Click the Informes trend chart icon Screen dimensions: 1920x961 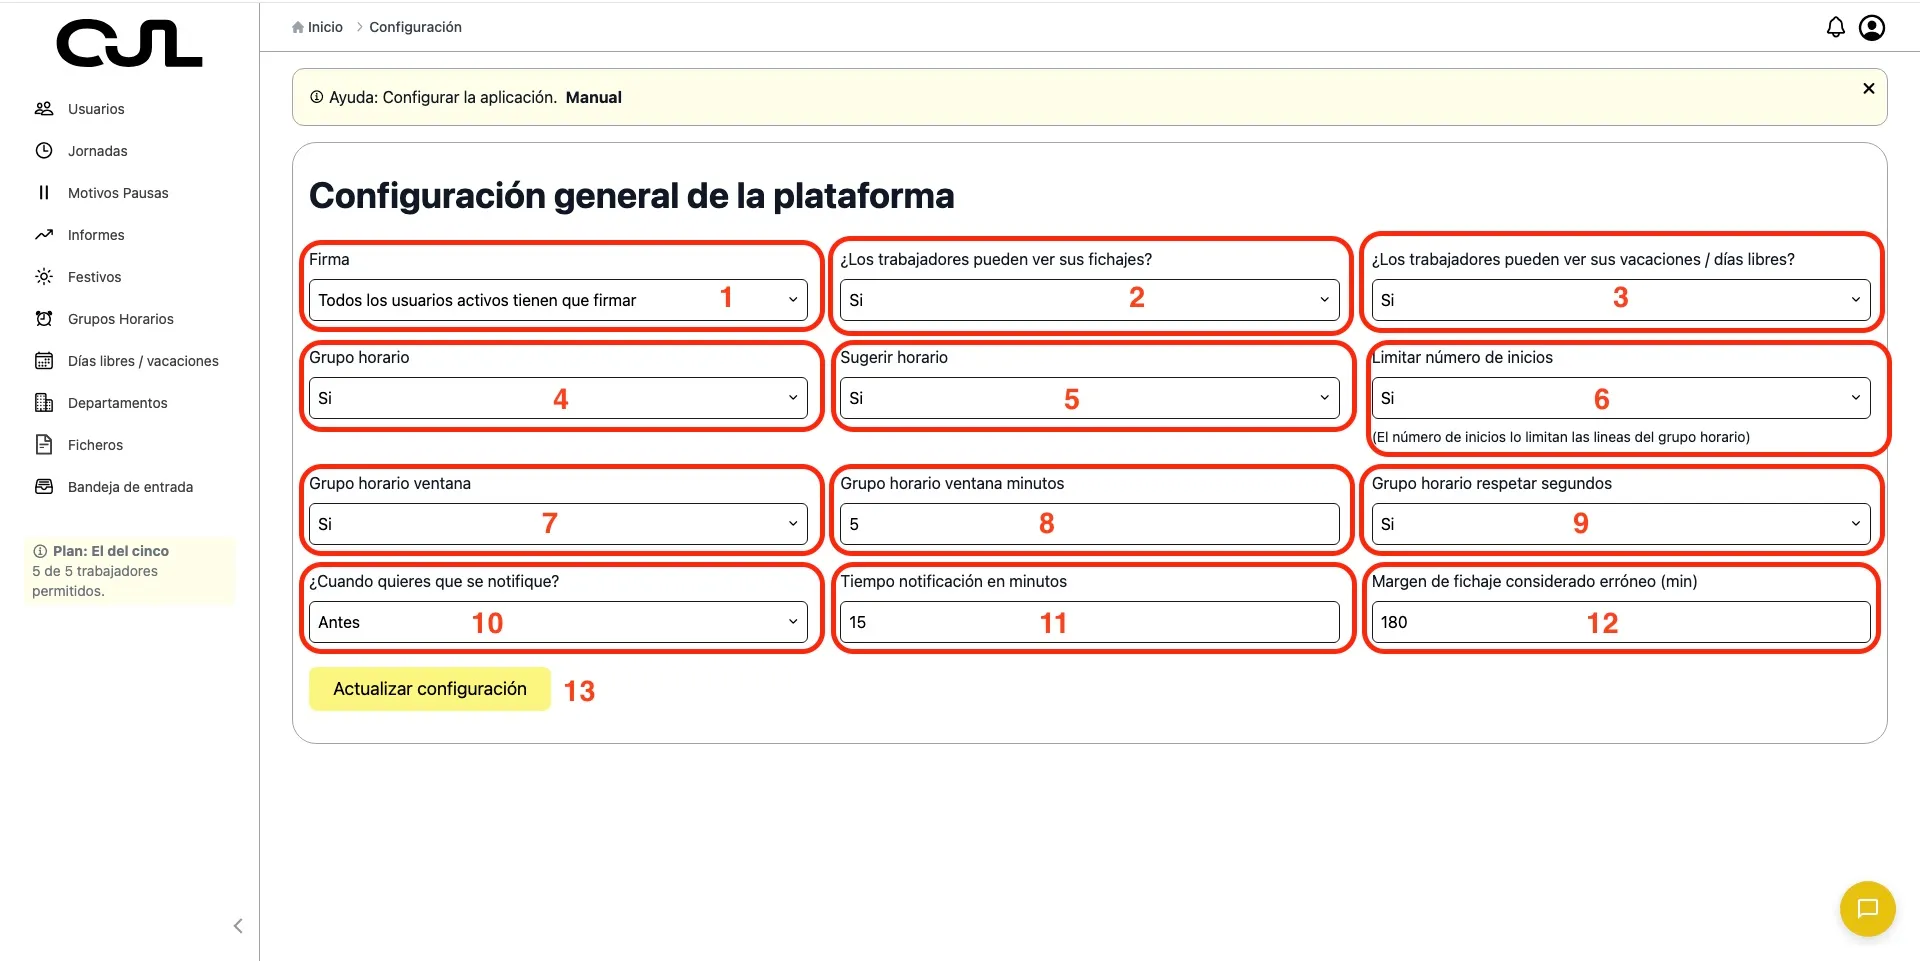[x=44, y=235]
